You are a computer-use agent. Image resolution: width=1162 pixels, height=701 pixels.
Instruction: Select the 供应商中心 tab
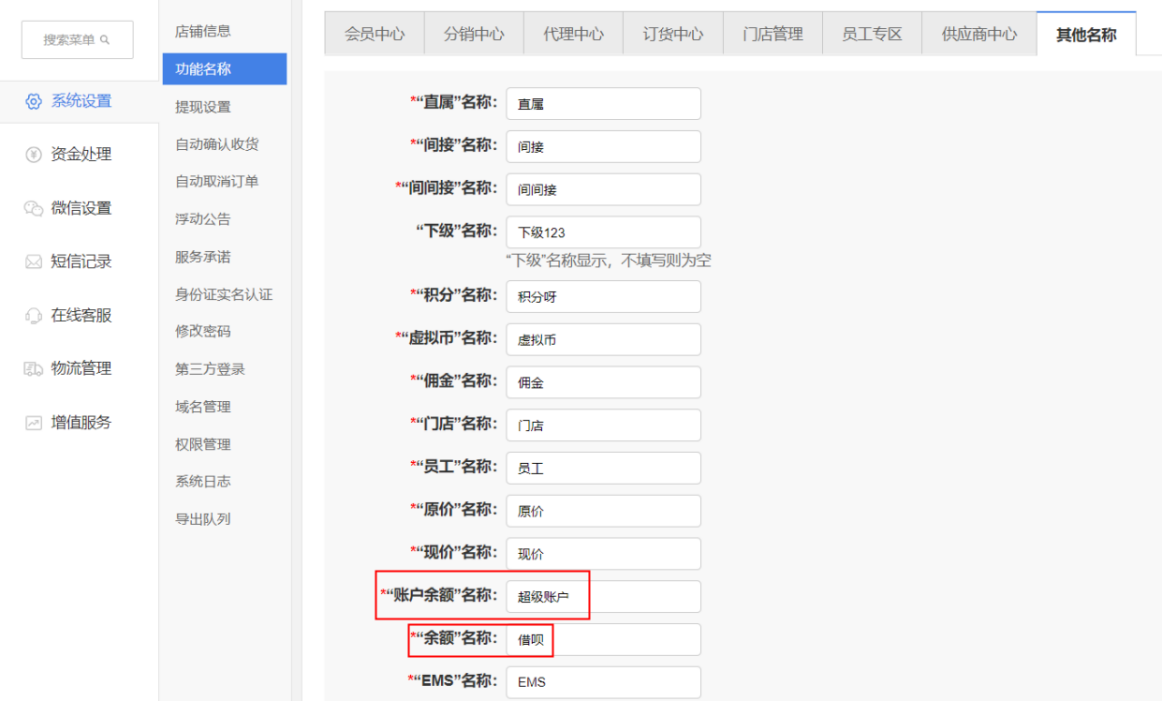(979, 34)
